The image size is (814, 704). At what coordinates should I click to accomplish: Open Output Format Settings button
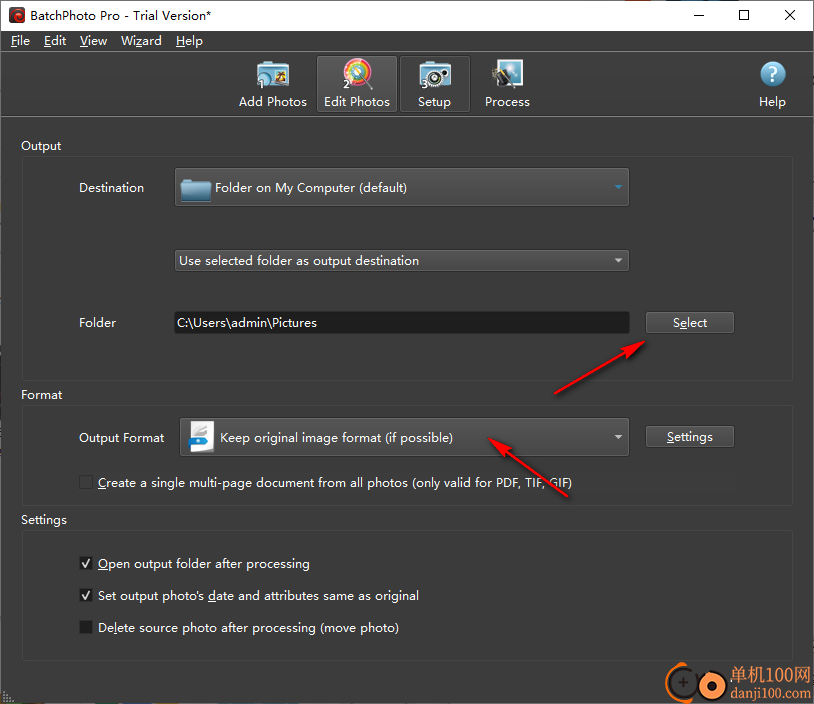coord(689,437)
